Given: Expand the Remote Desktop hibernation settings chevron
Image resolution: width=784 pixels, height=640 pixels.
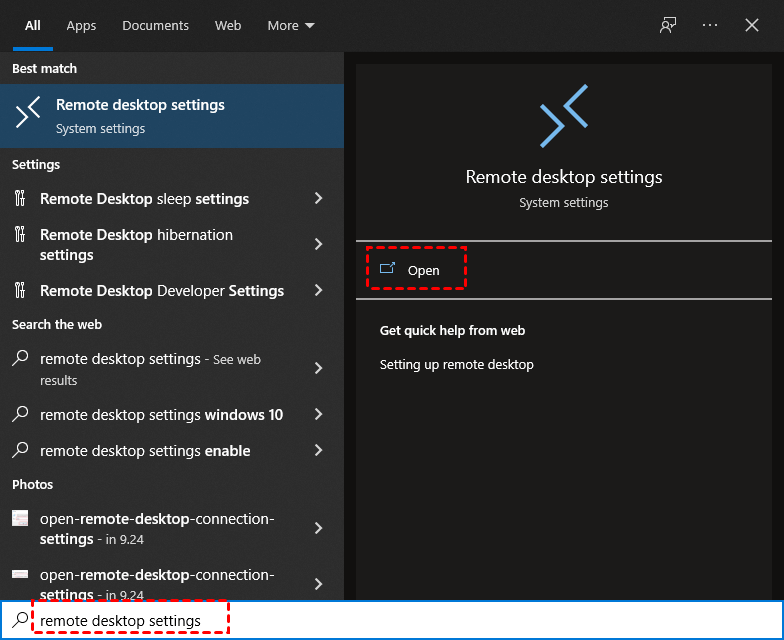Looking at the screenshot, I should tap(319, 244).
